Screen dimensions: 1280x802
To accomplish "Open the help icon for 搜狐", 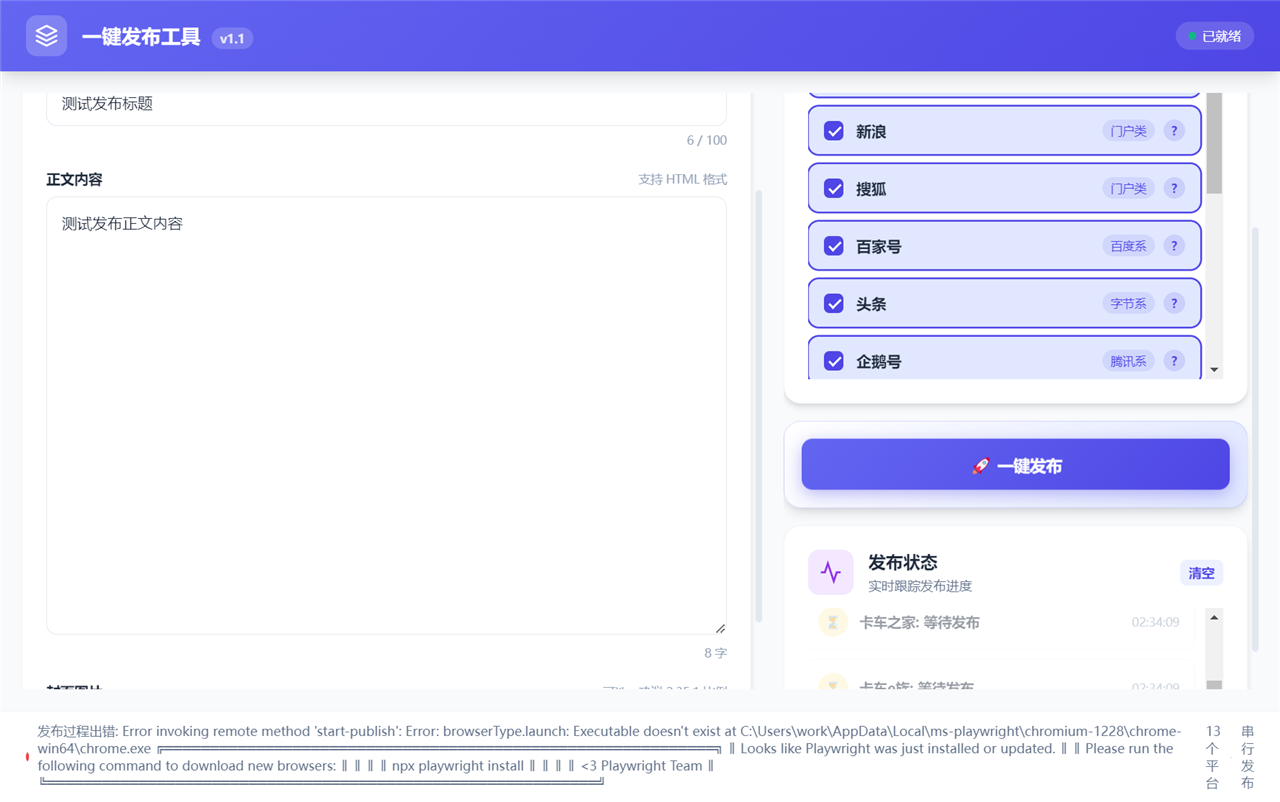I will click(x=1175, y=188).
